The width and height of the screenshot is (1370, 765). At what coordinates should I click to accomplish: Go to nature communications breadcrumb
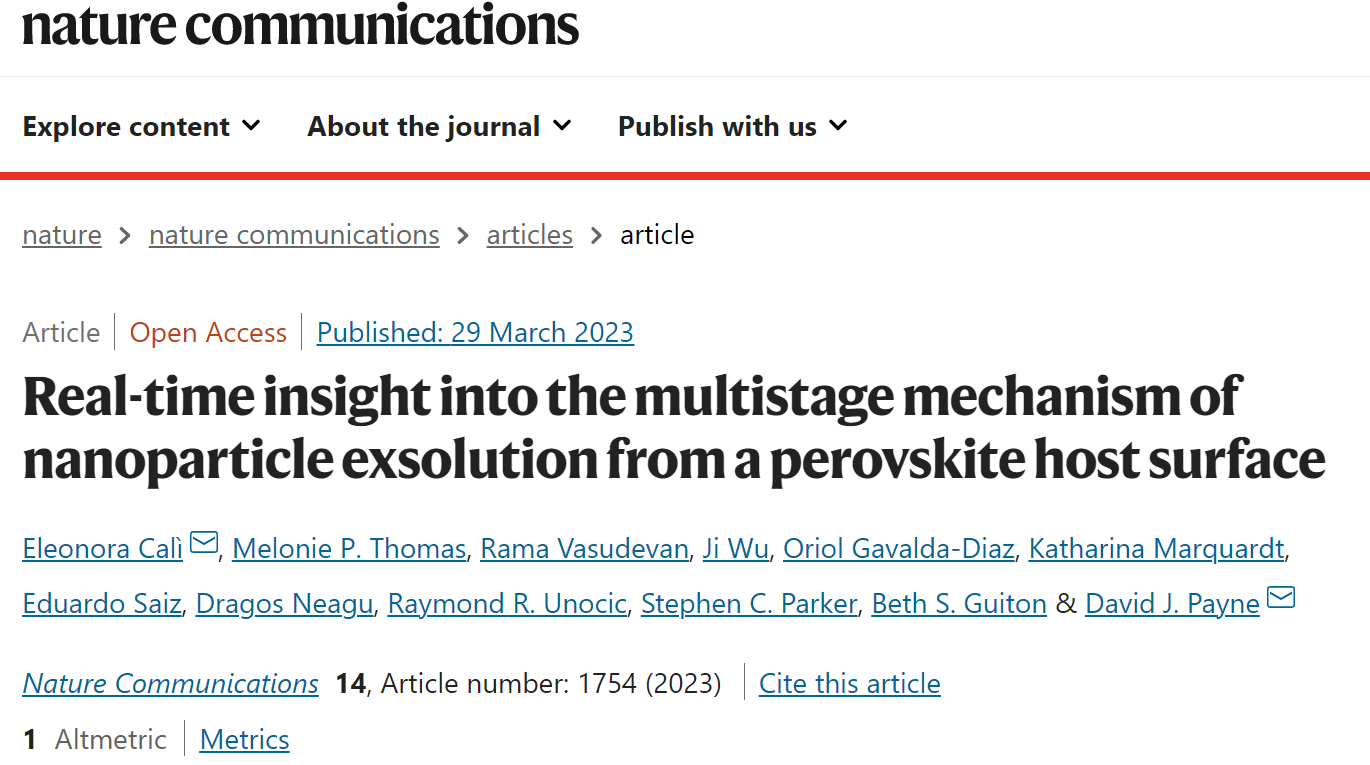[x=294, y=235]
